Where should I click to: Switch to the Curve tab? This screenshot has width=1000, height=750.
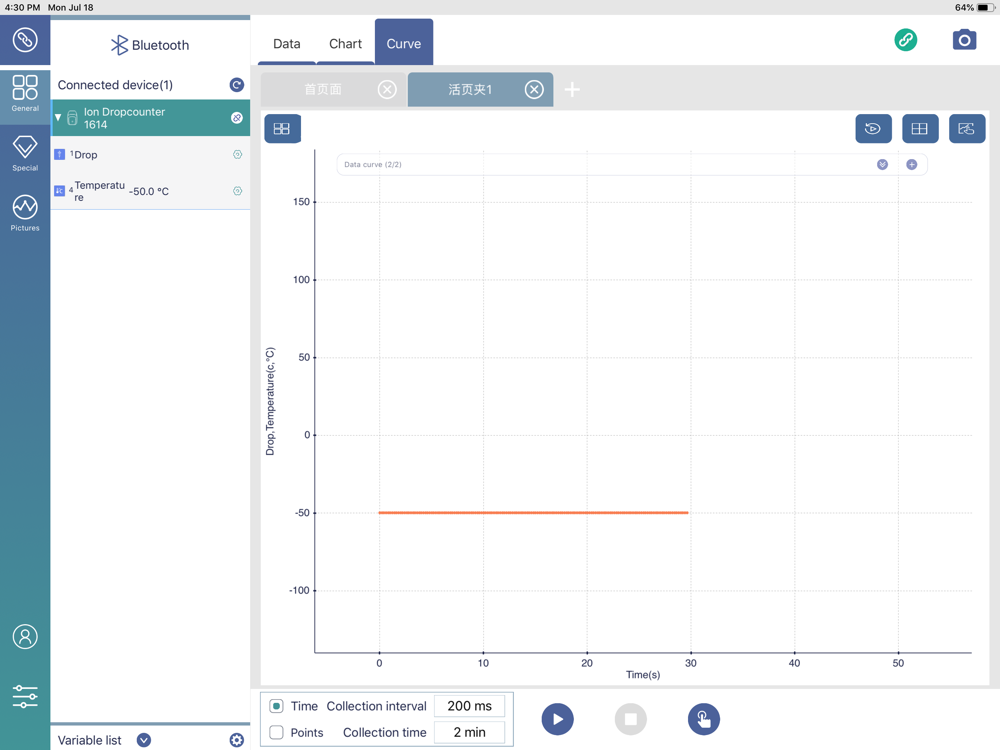click(x=404, y=43)
